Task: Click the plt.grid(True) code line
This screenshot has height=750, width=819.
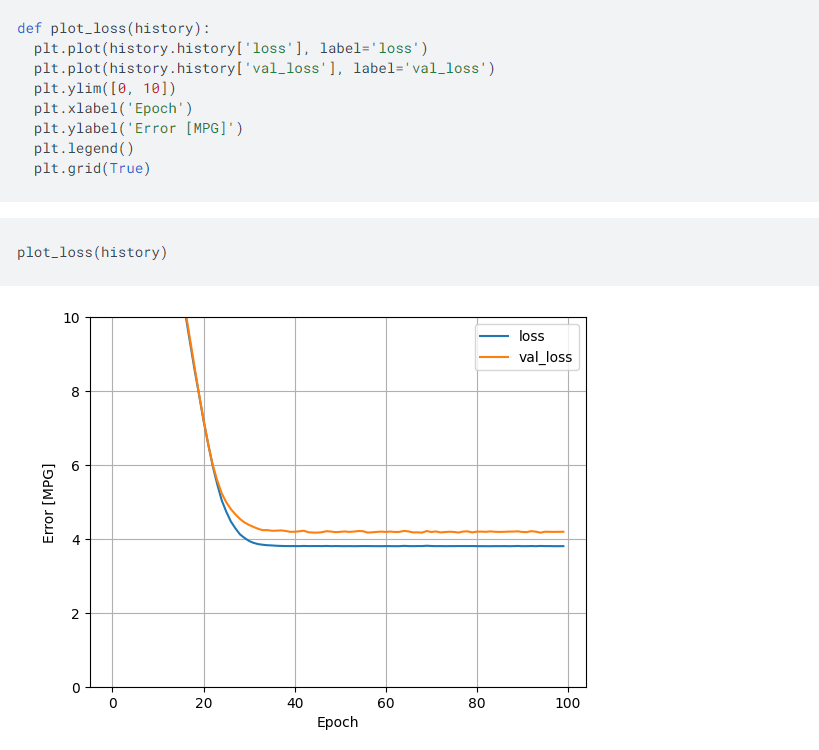Action: [x=92, y=168]
